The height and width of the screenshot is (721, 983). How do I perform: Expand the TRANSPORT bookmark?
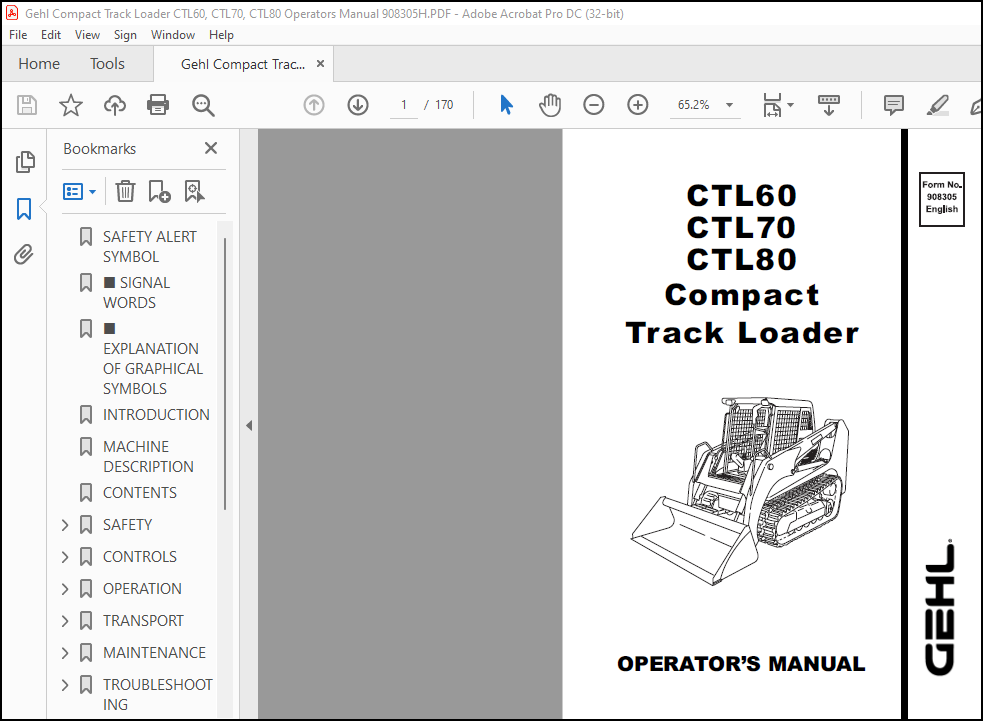(x=65, y=621)
